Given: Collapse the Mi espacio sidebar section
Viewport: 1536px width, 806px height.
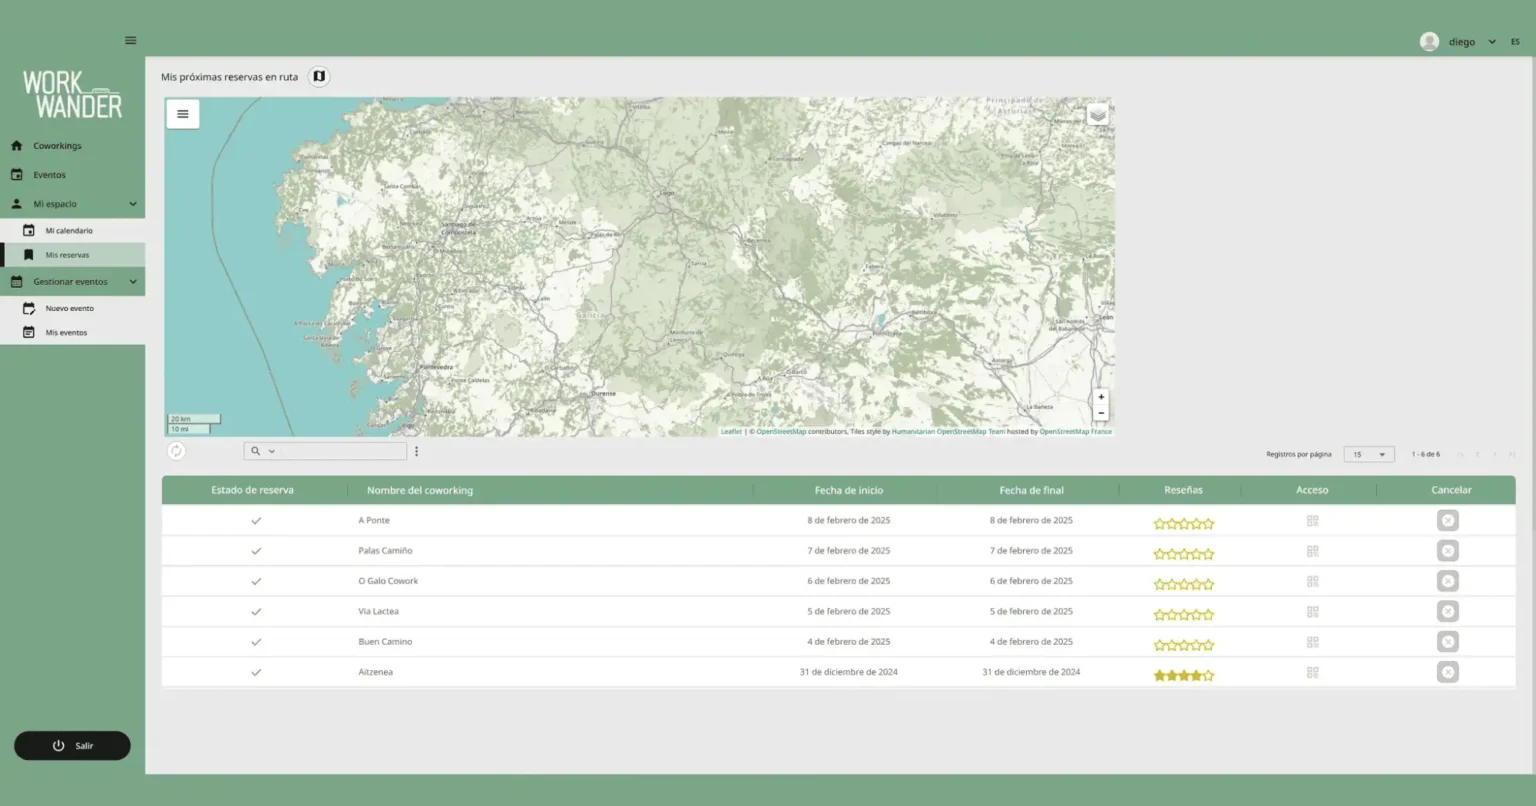Looking at the screenshot, I should point(131,203).
